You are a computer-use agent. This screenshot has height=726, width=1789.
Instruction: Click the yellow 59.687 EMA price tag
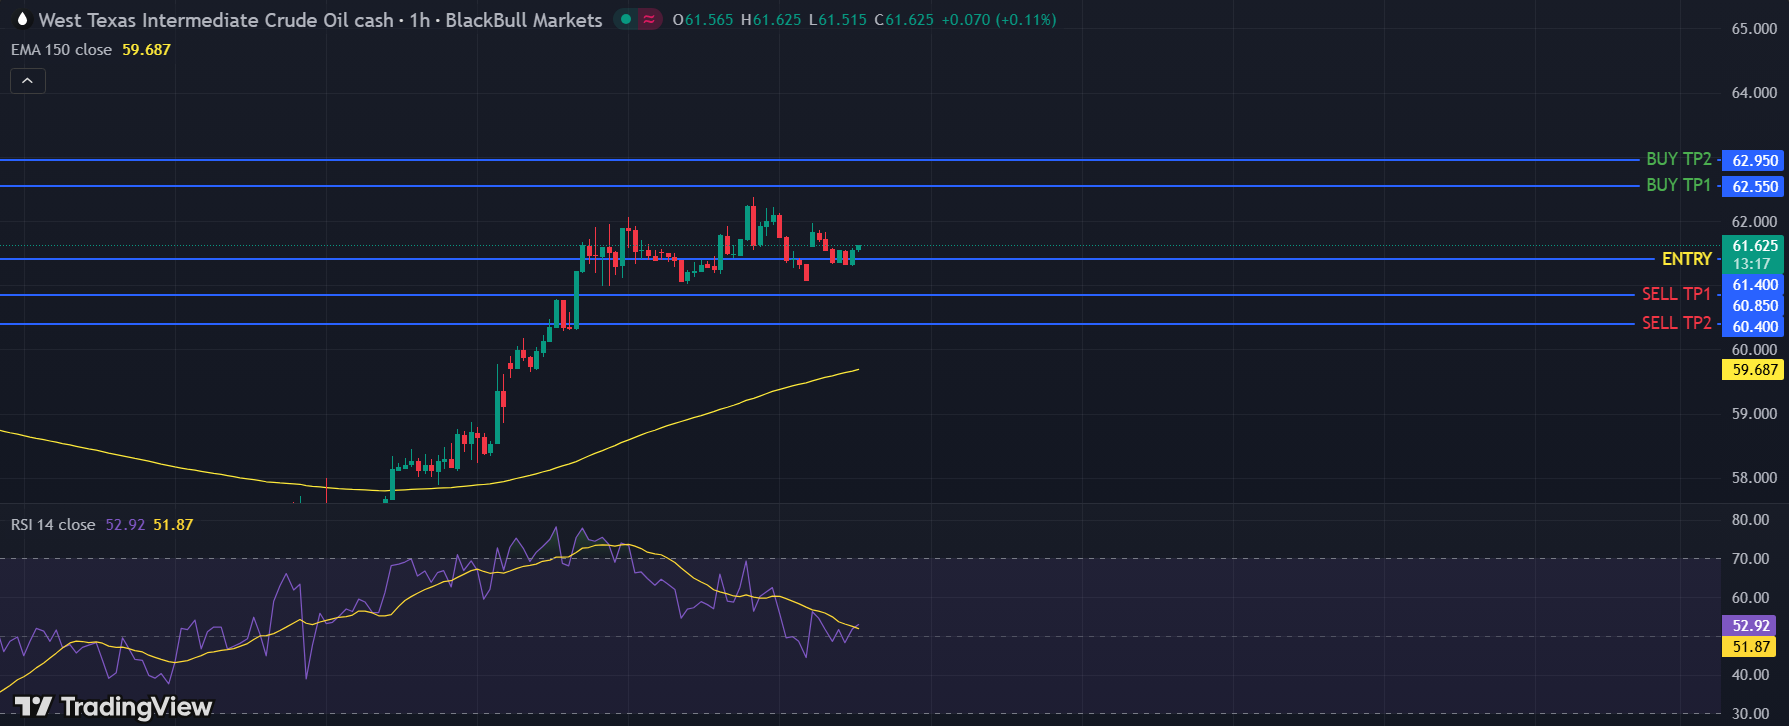point(1754,370)
